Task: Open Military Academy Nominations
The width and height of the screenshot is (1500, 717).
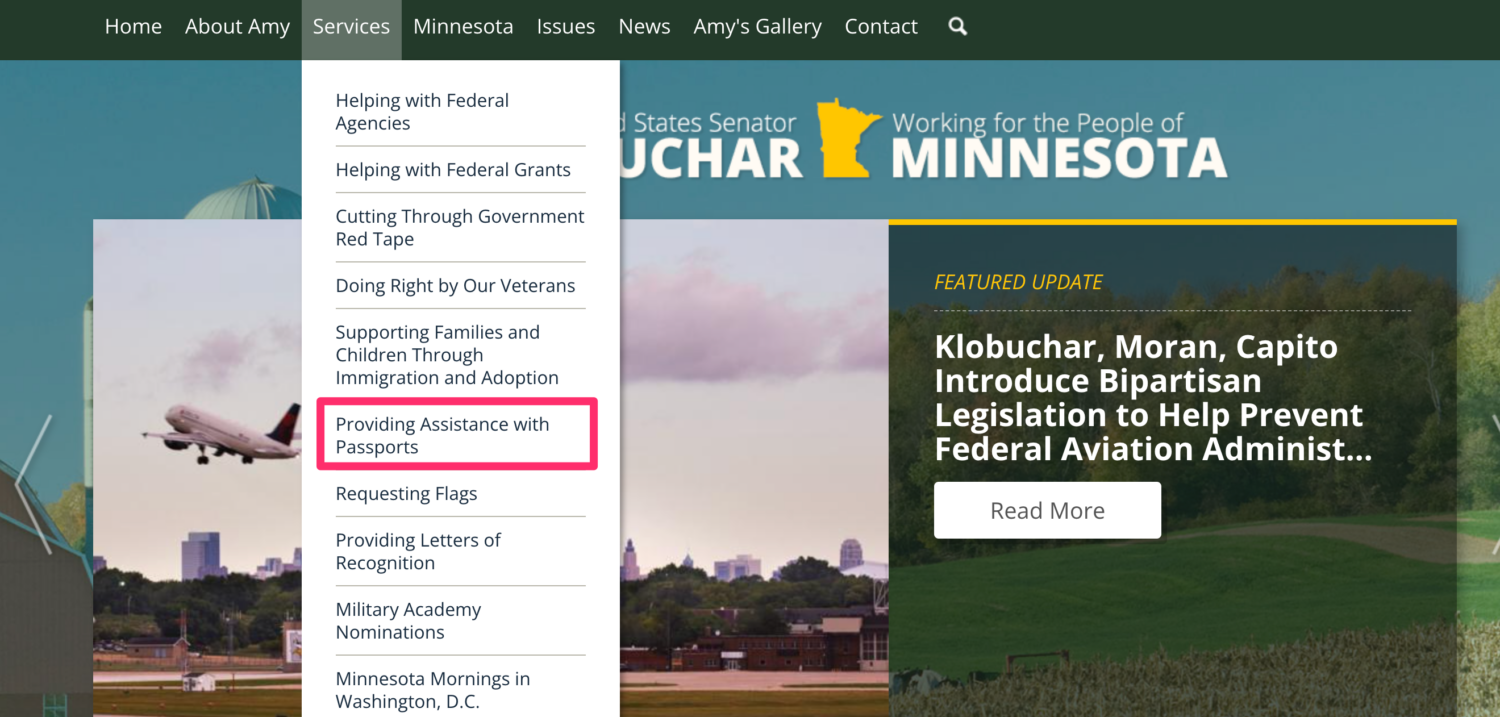Action: click(409, 620)
